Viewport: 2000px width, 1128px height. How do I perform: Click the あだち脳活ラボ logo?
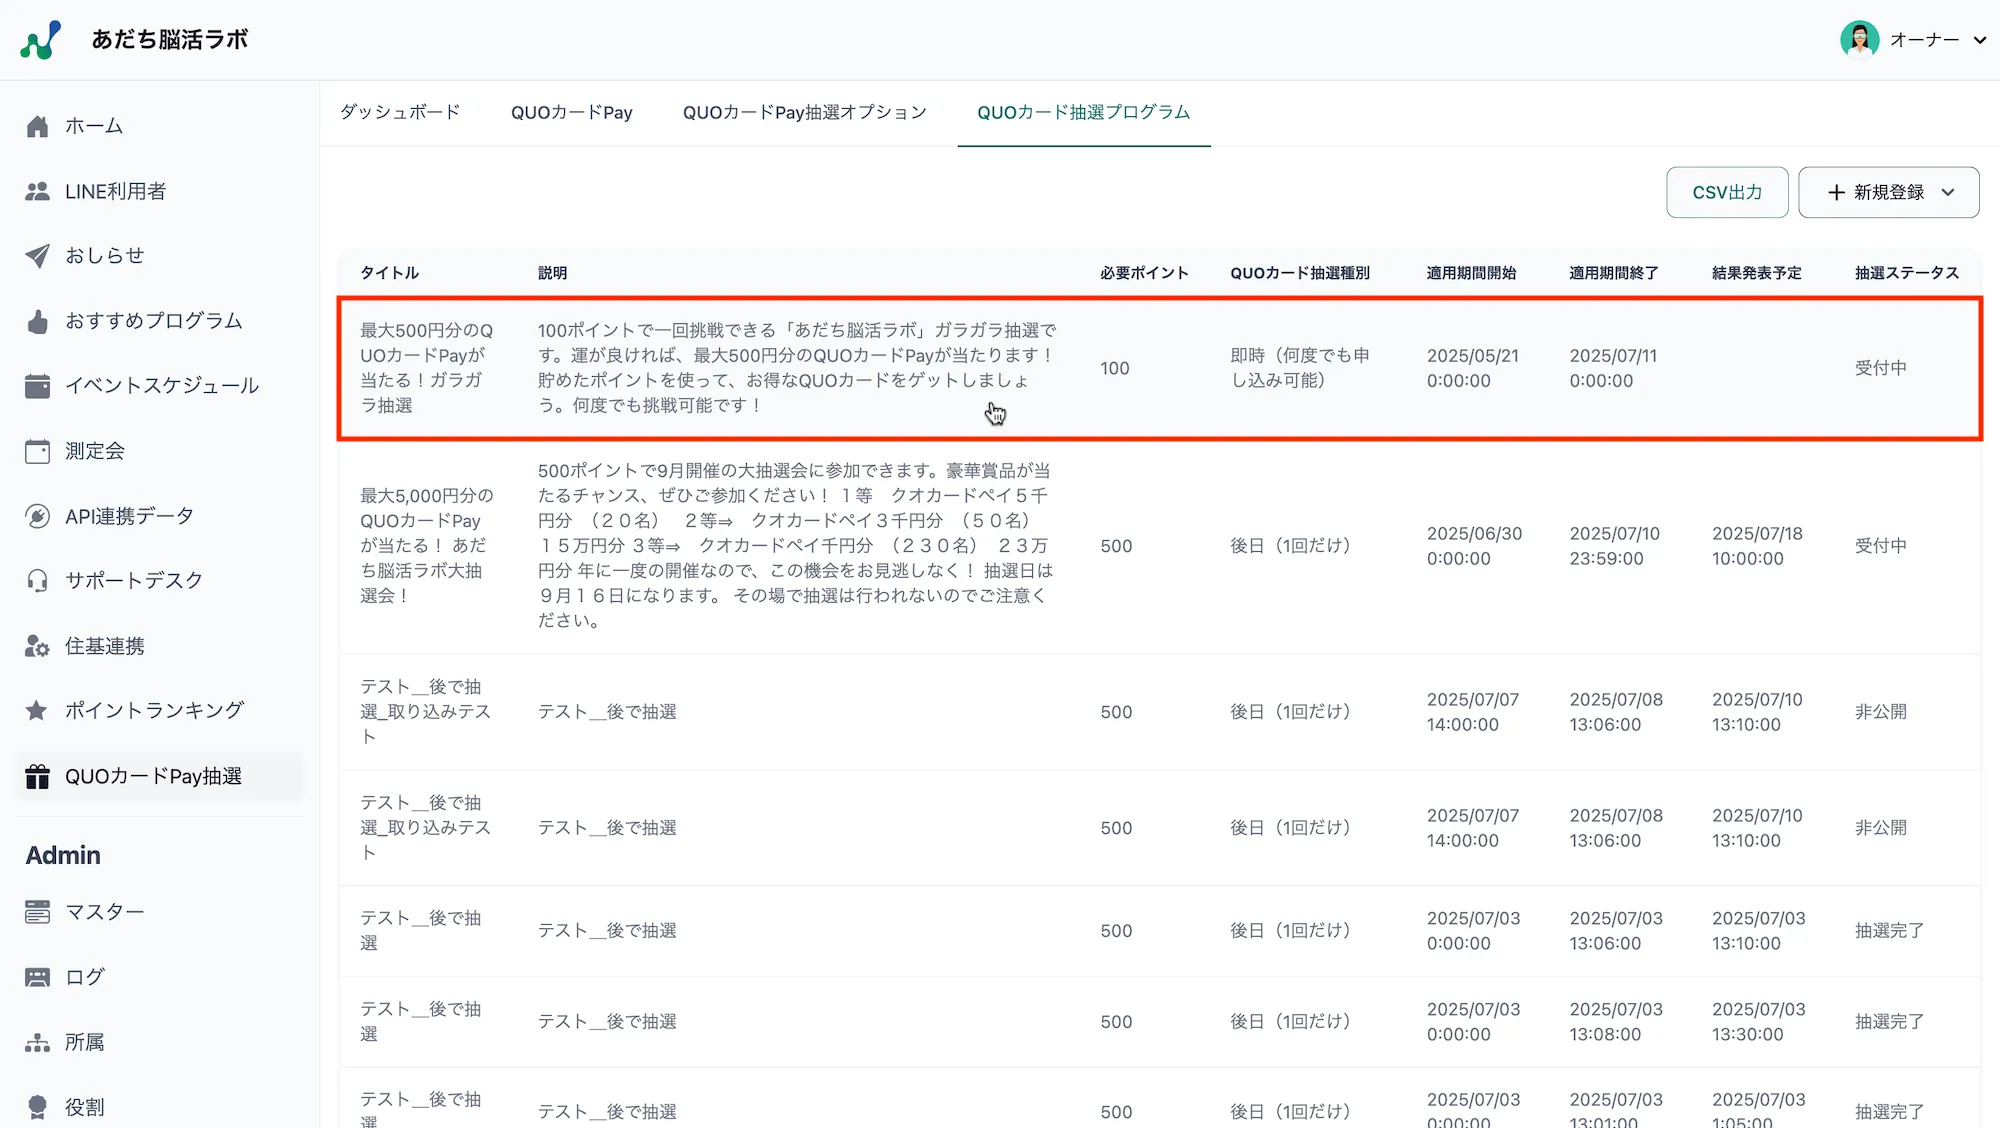click(41, 40)
